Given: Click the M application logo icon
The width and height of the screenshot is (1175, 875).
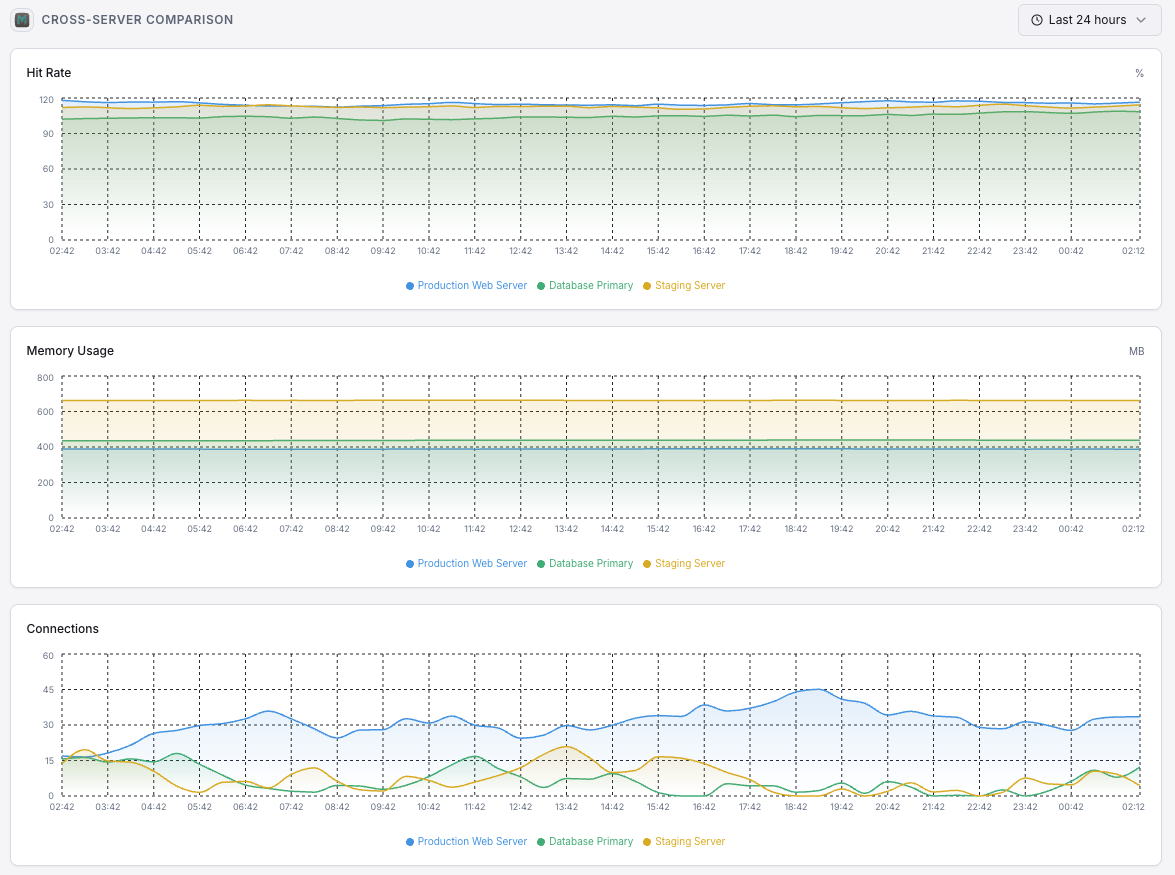Looking at the screenshot, I should coord(22,20).
